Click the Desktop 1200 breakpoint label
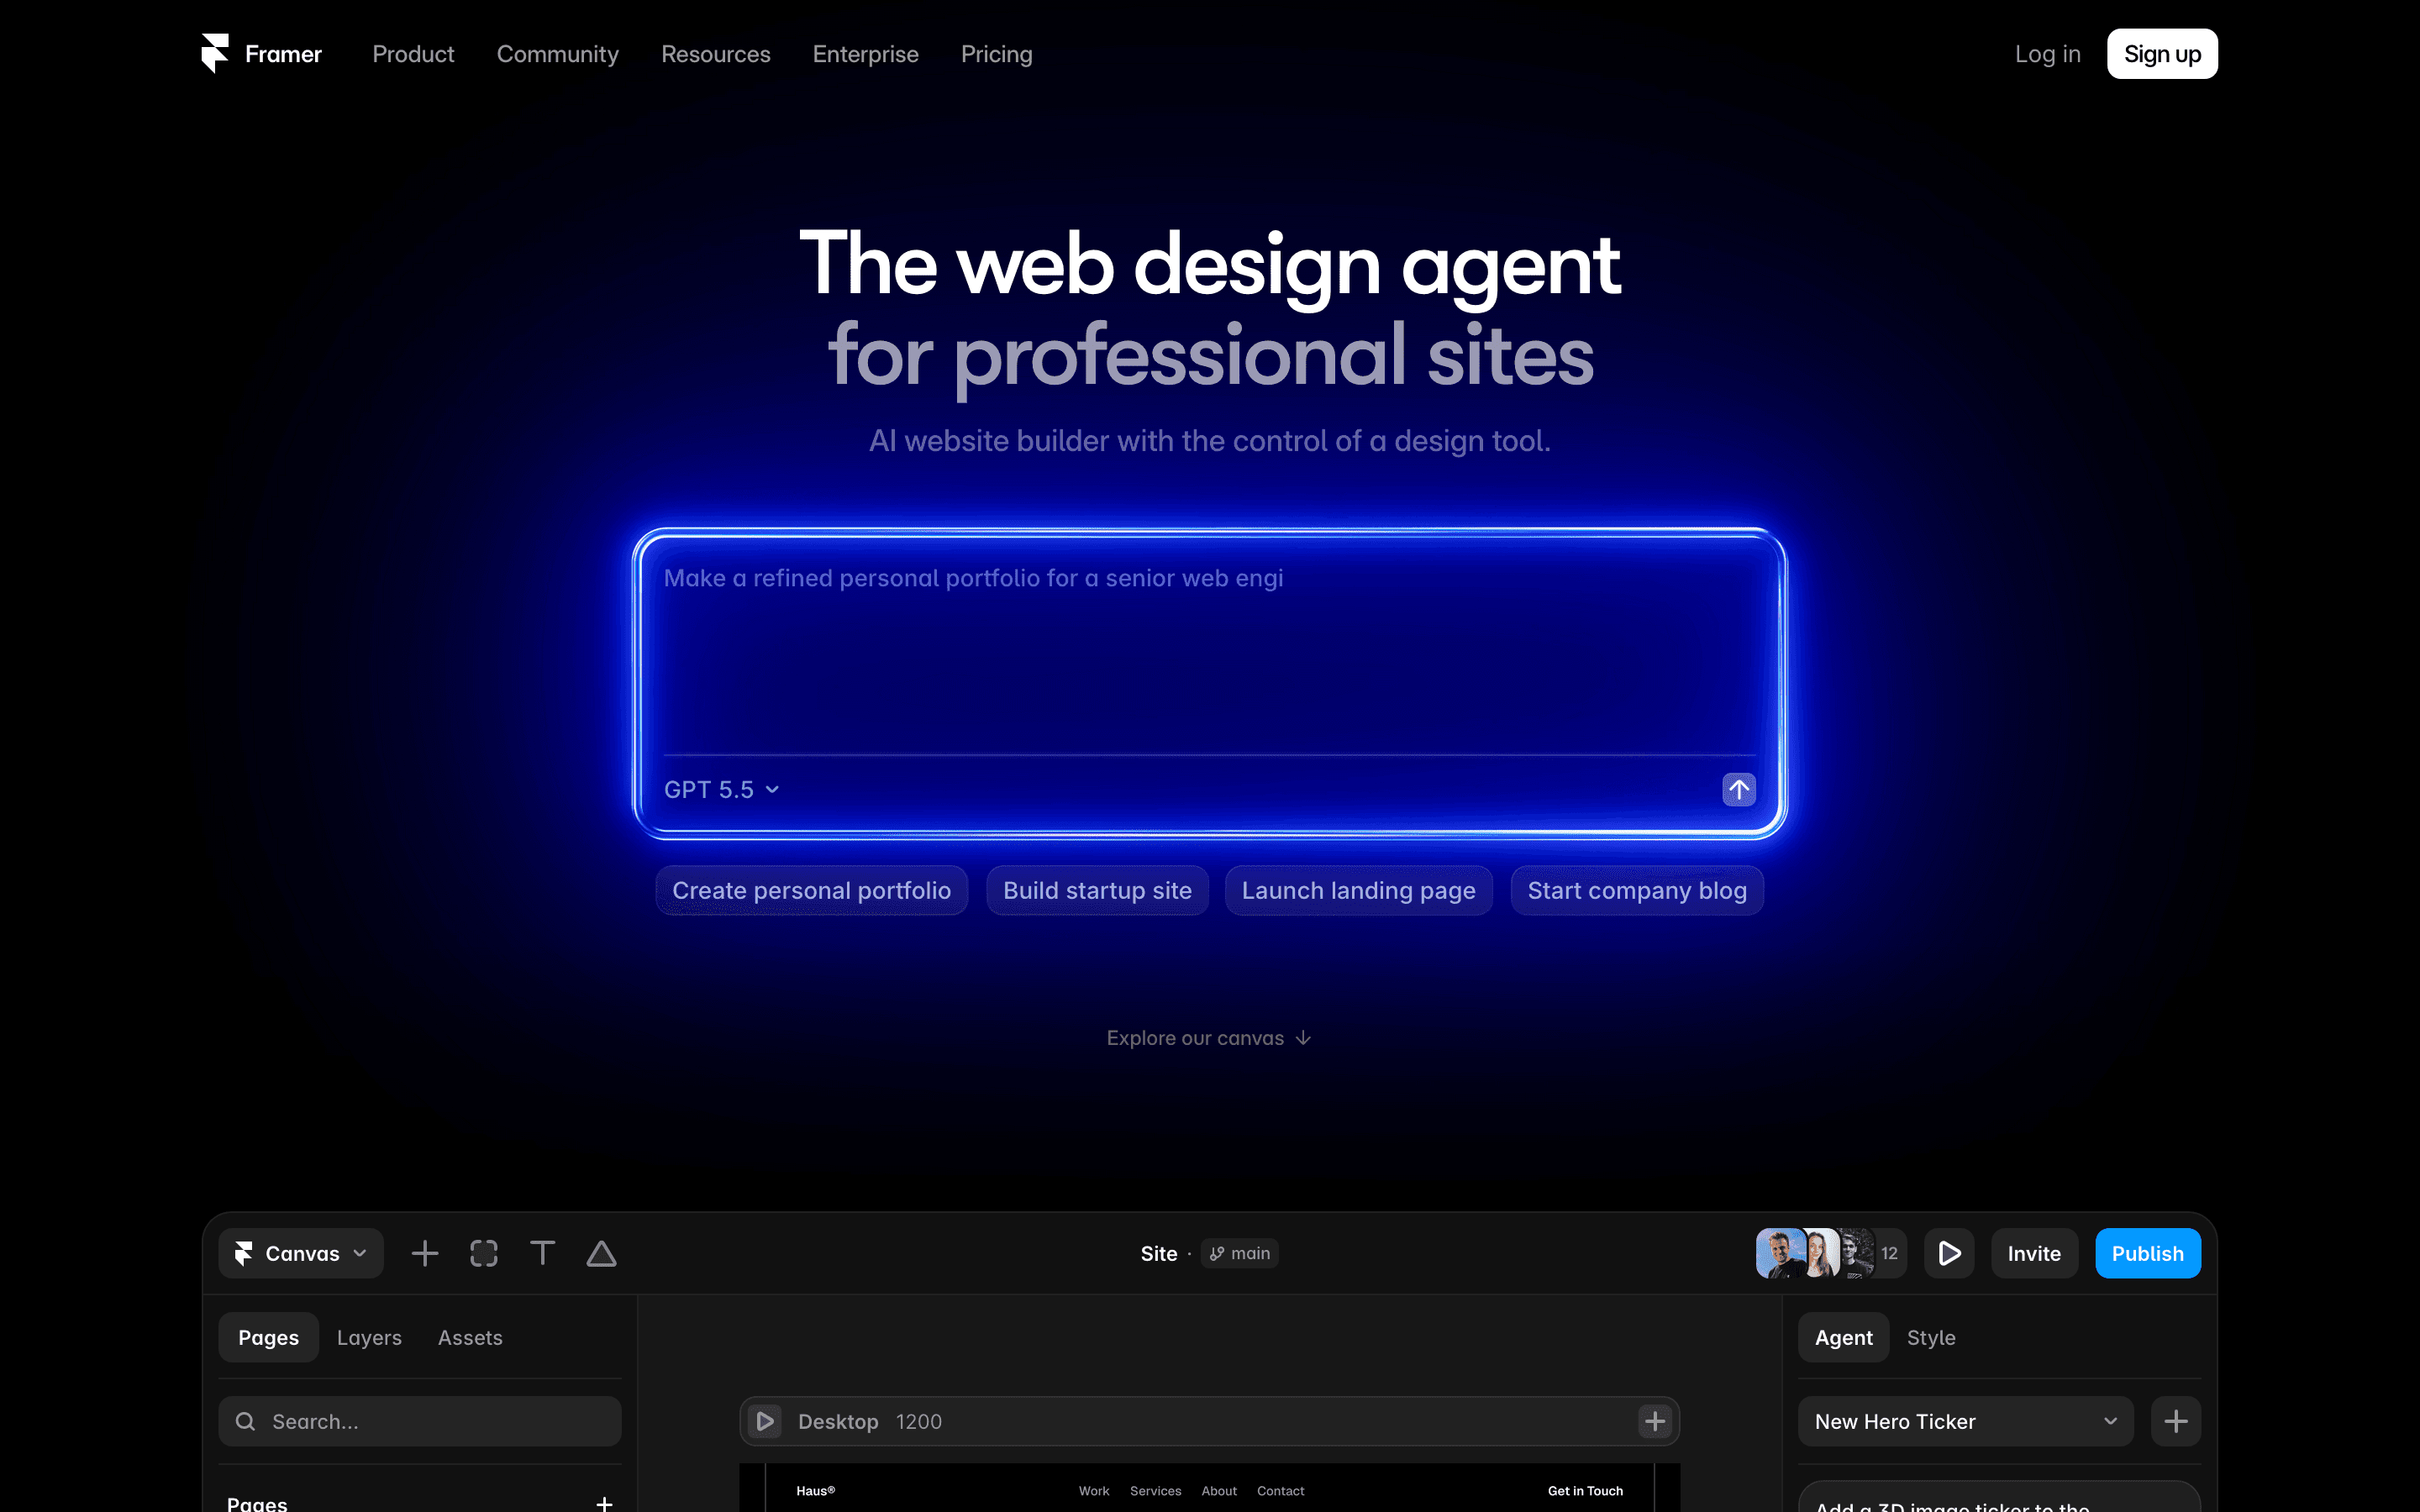 click(869, 1421)
